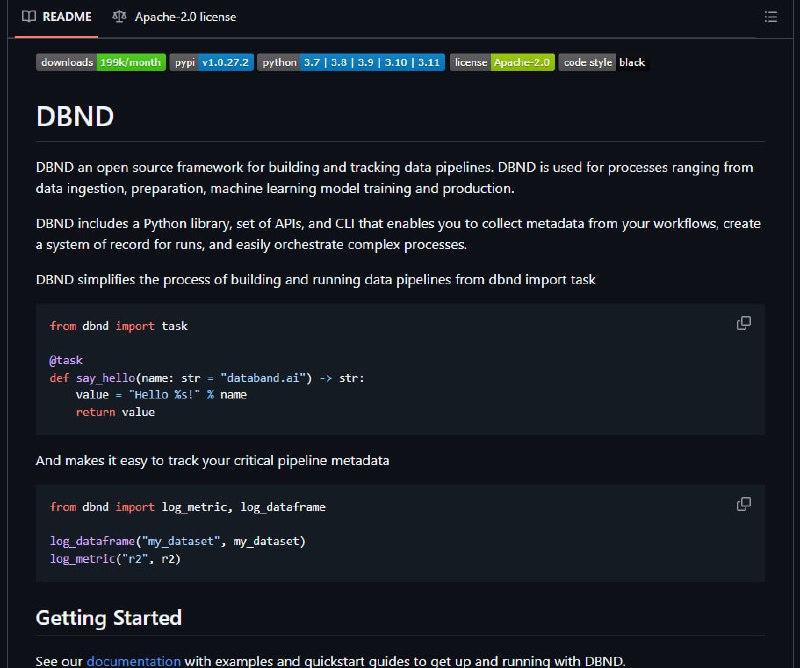
Task: Click the 'return value' code line
Action: click(115, 412)
